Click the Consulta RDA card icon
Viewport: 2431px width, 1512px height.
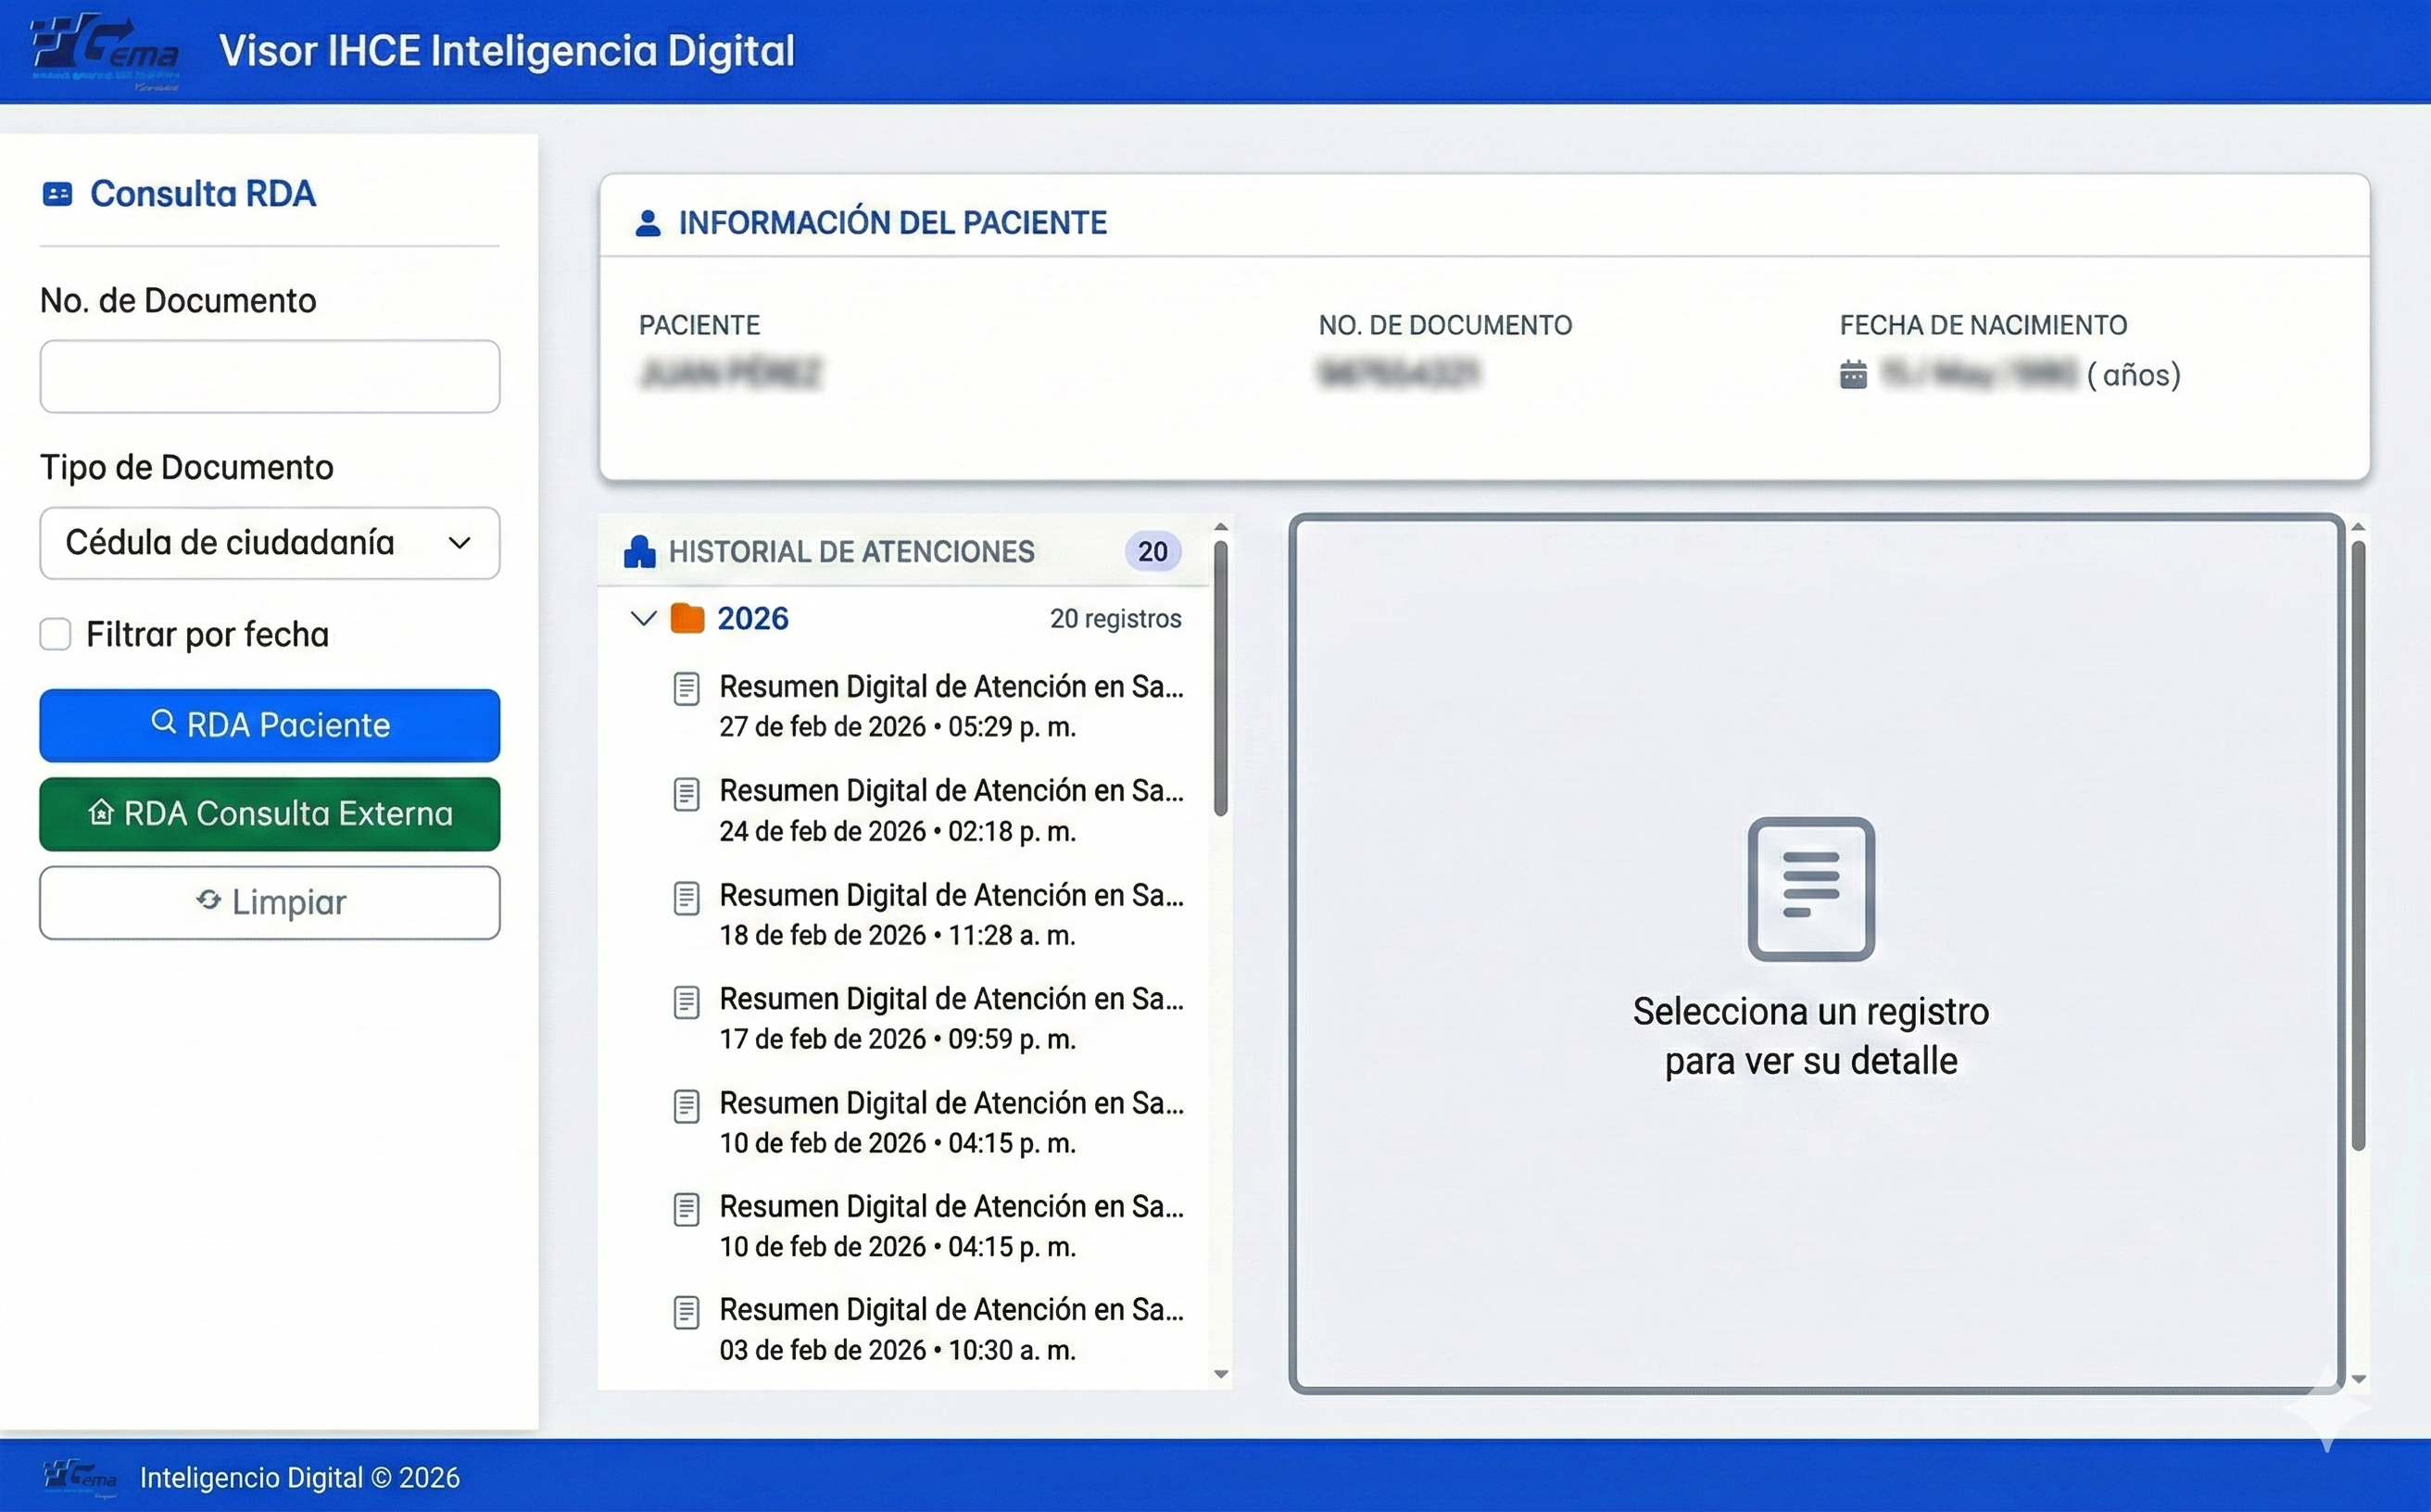point(57,194)
